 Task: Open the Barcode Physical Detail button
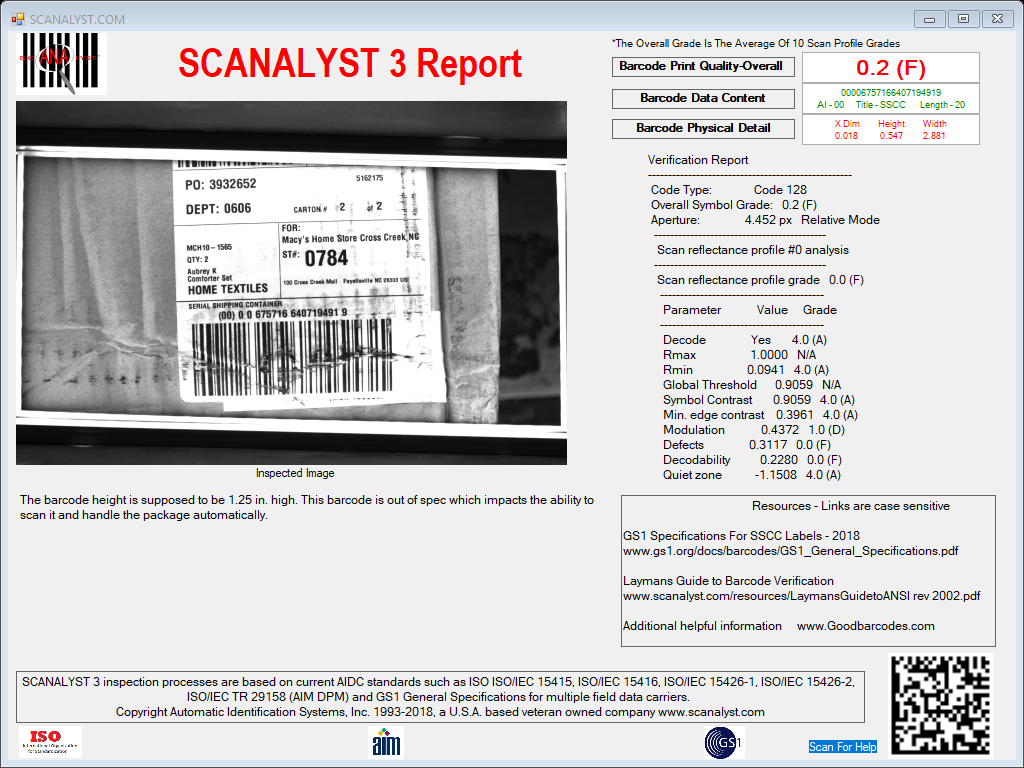703,129
